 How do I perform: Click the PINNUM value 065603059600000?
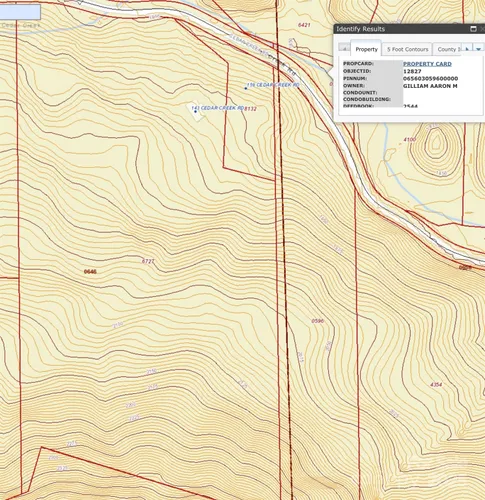pyautogui.click(x=431, y=79)
